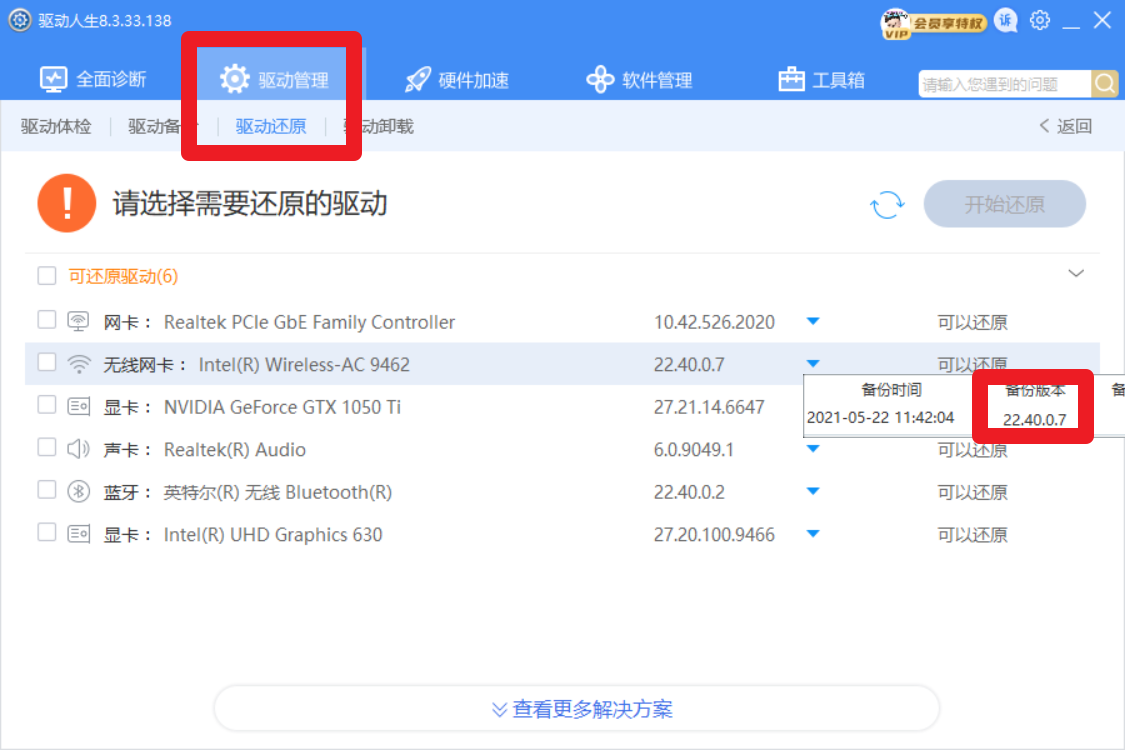Open the 工具箱 tab
The height and width of the screenshot is (750, 1125).
[822, 79]
